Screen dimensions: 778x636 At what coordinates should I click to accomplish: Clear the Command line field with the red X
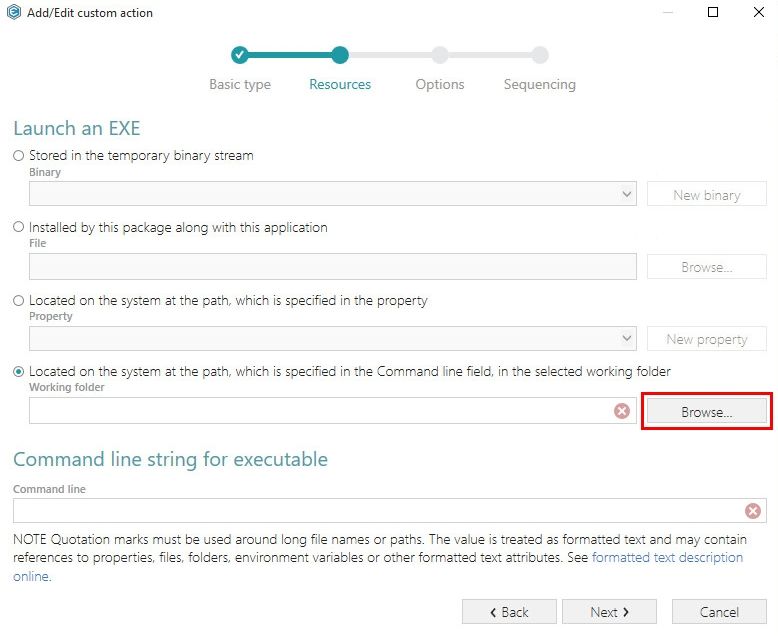[x=753, y=511]
